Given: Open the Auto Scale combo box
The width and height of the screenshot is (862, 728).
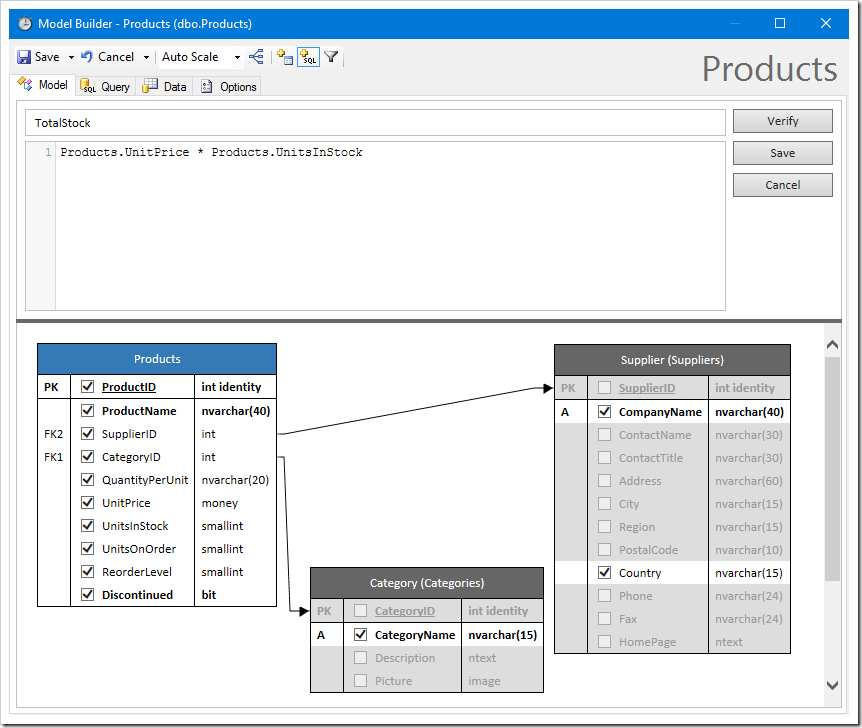Looking at the screenshot, I should [x=201, y=57].
